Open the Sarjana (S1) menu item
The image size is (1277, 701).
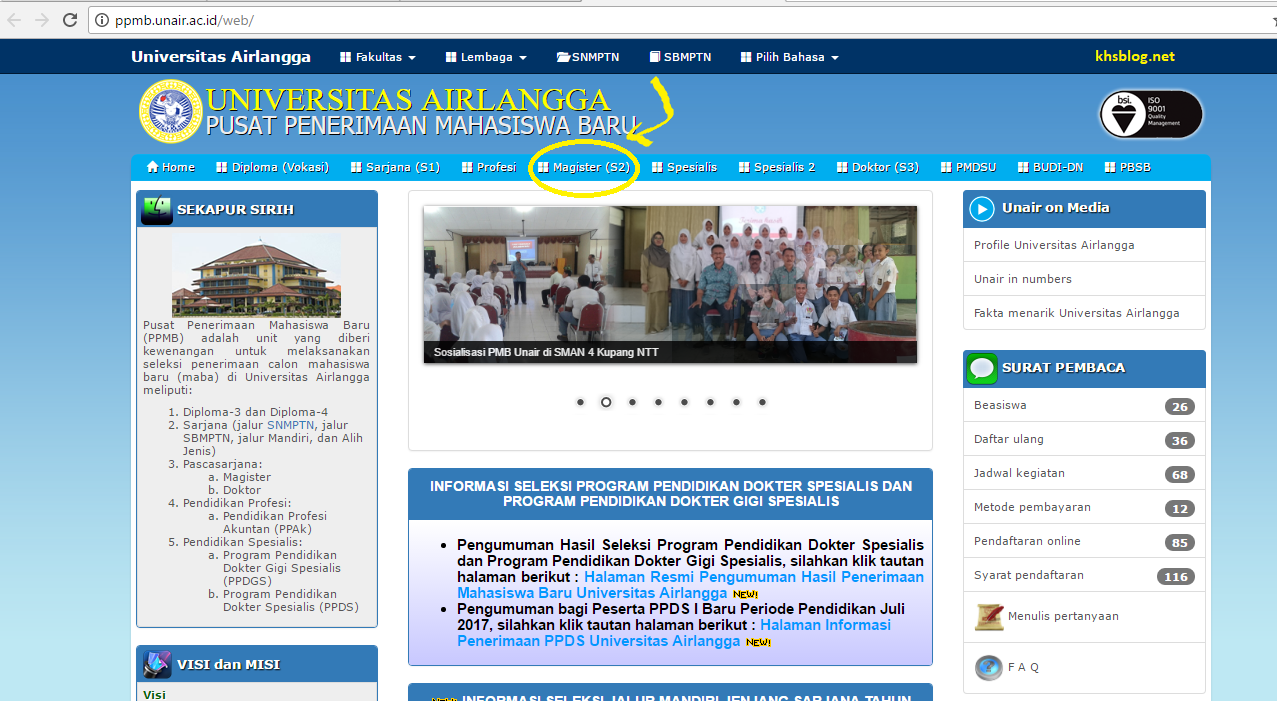(396, 167)
